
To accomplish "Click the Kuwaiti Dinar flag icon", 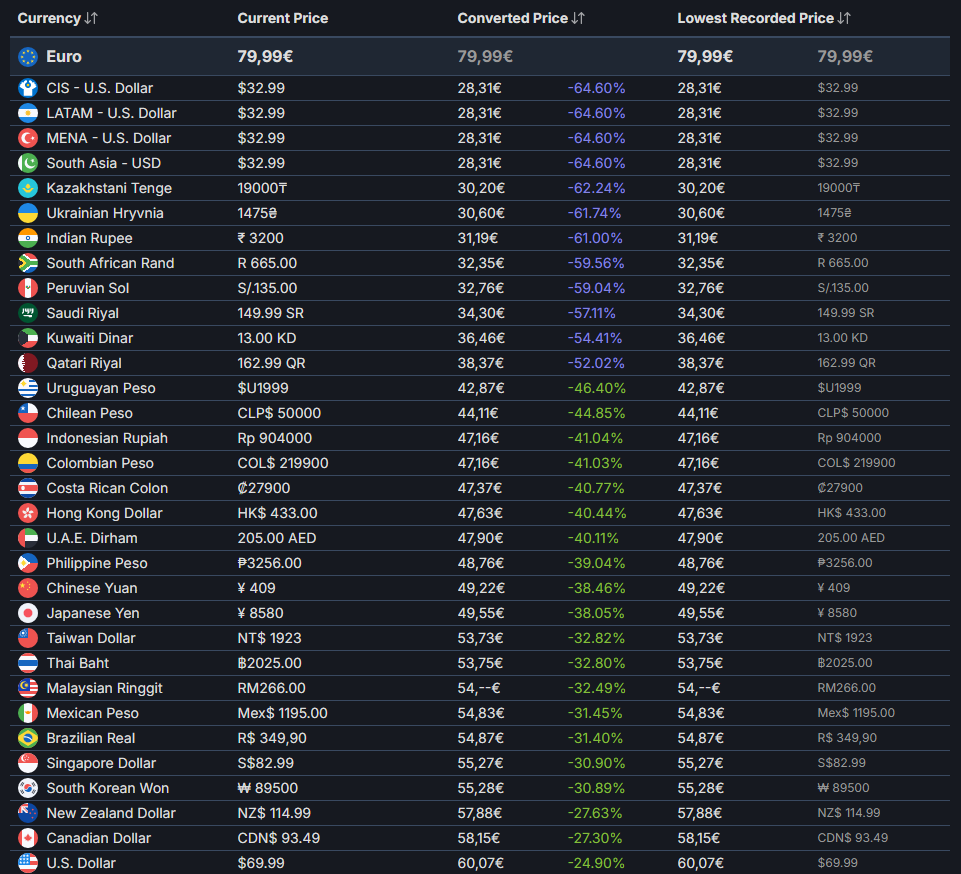I will click(x=28, y=338).
